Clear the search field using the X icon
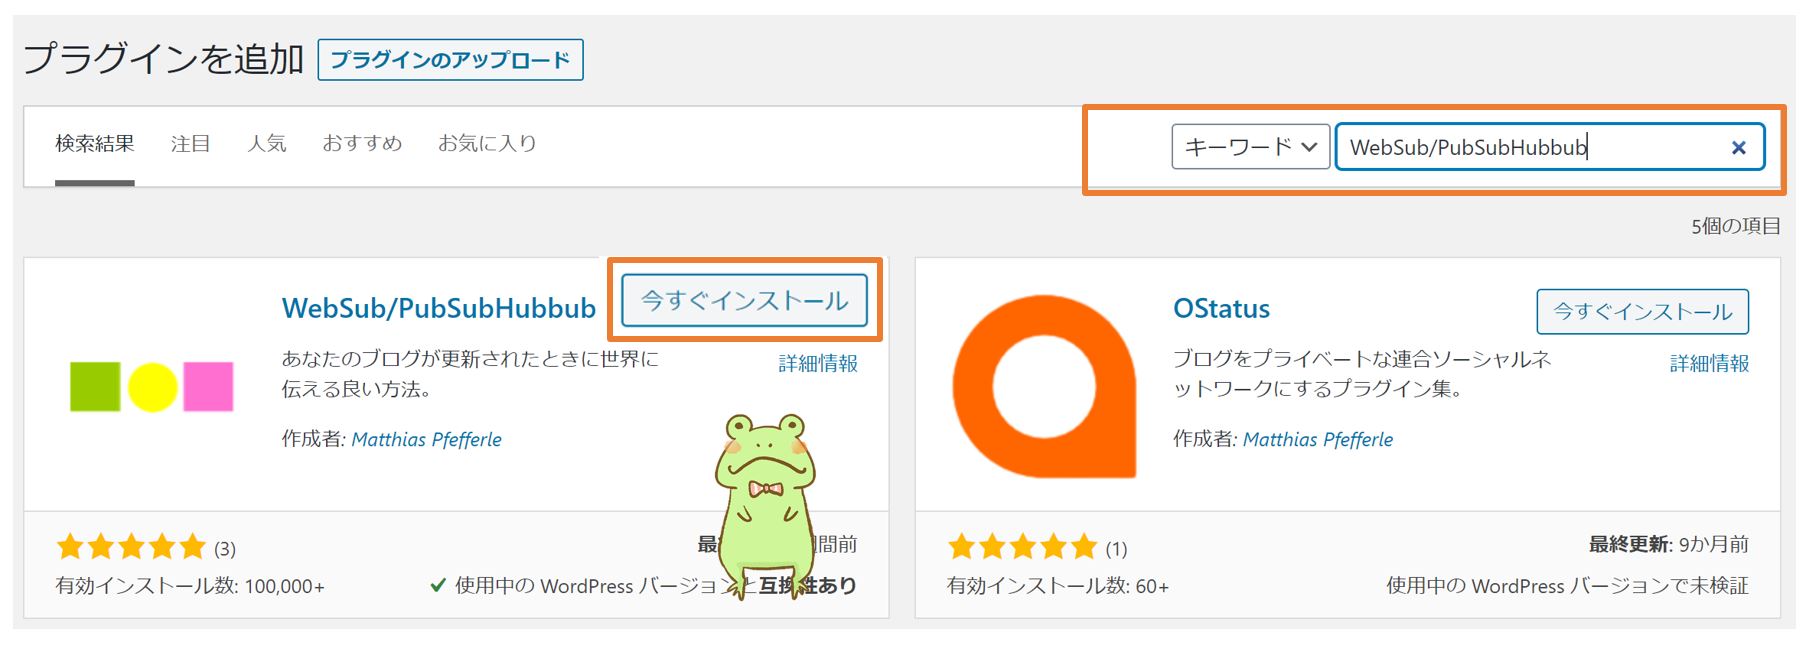The image size is (1815, 647). (x=1738, y=148)
